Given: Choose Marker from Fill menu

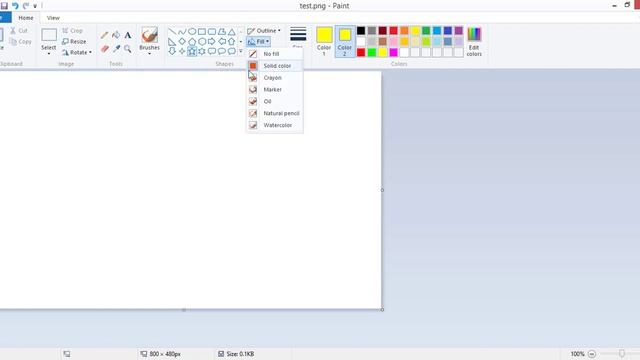Looking at the screenshot, I should pyautogui.click(x=275, y=89).
